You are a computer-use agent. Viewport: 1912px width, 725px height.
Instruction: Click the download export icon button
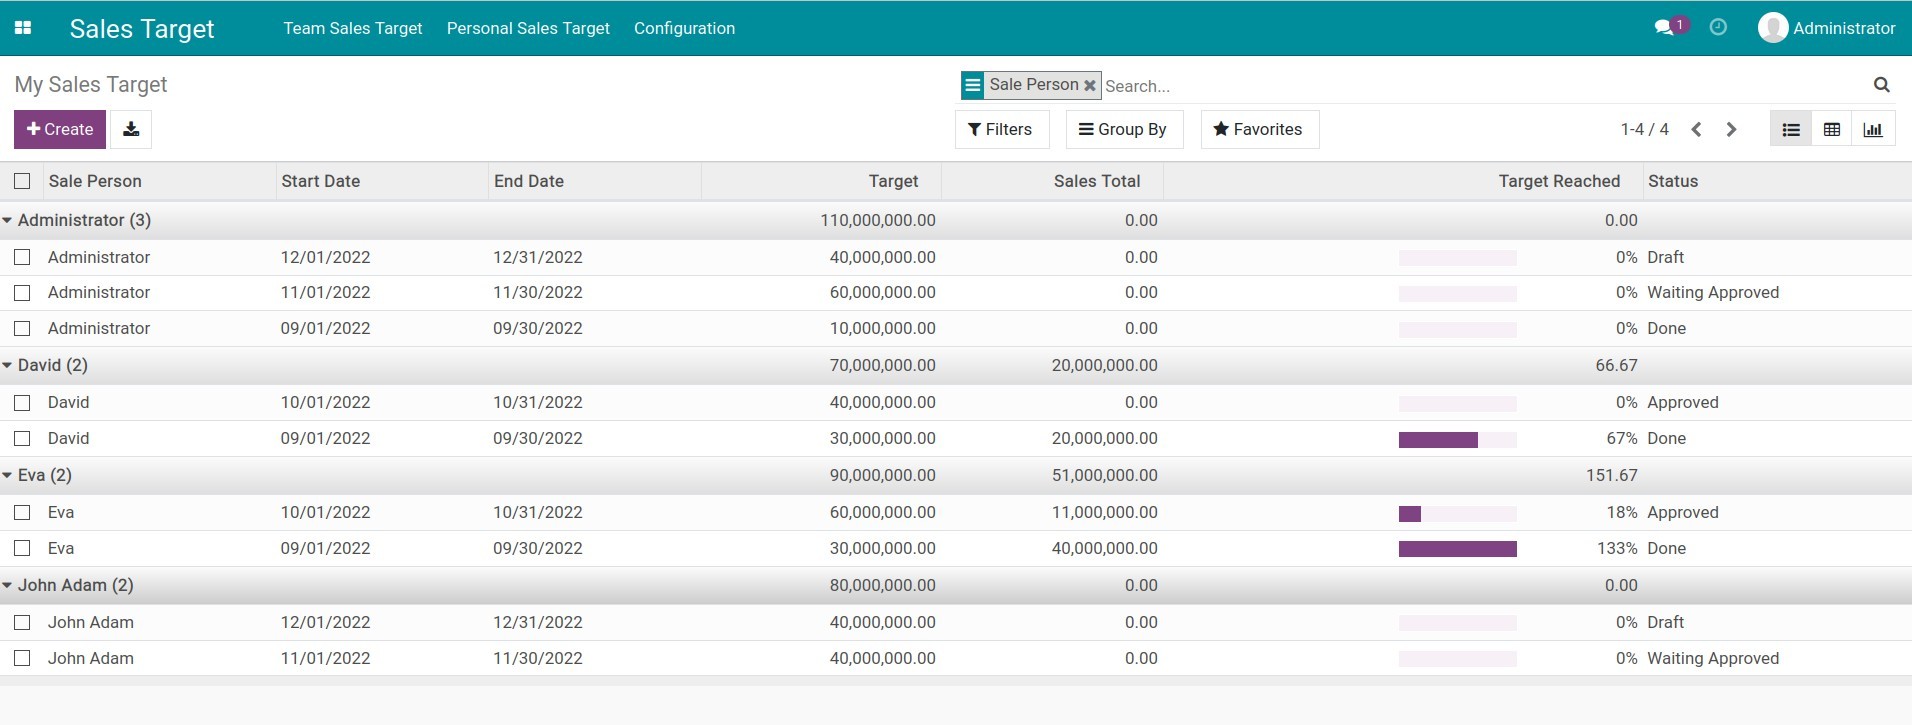131,129
